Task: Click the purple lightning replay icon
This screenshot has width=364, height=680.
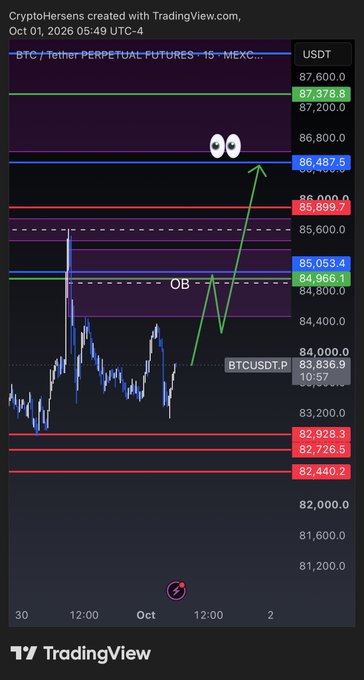Action: tap(176, 590)
